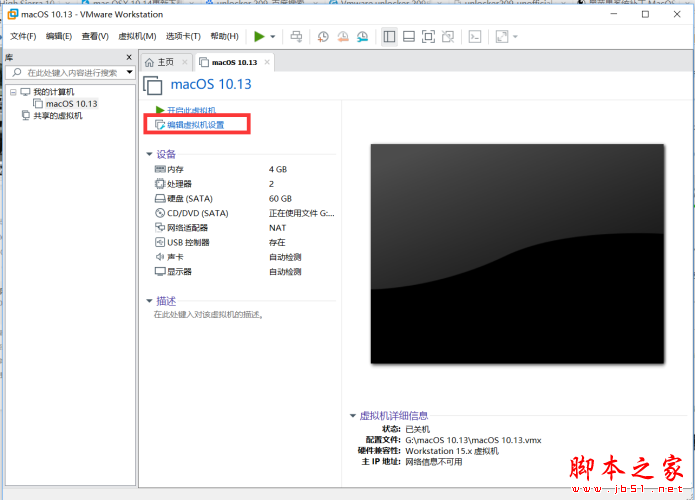Revert to snapshot toolbar icon
The image size is (695, 500).
click(343, 36)
